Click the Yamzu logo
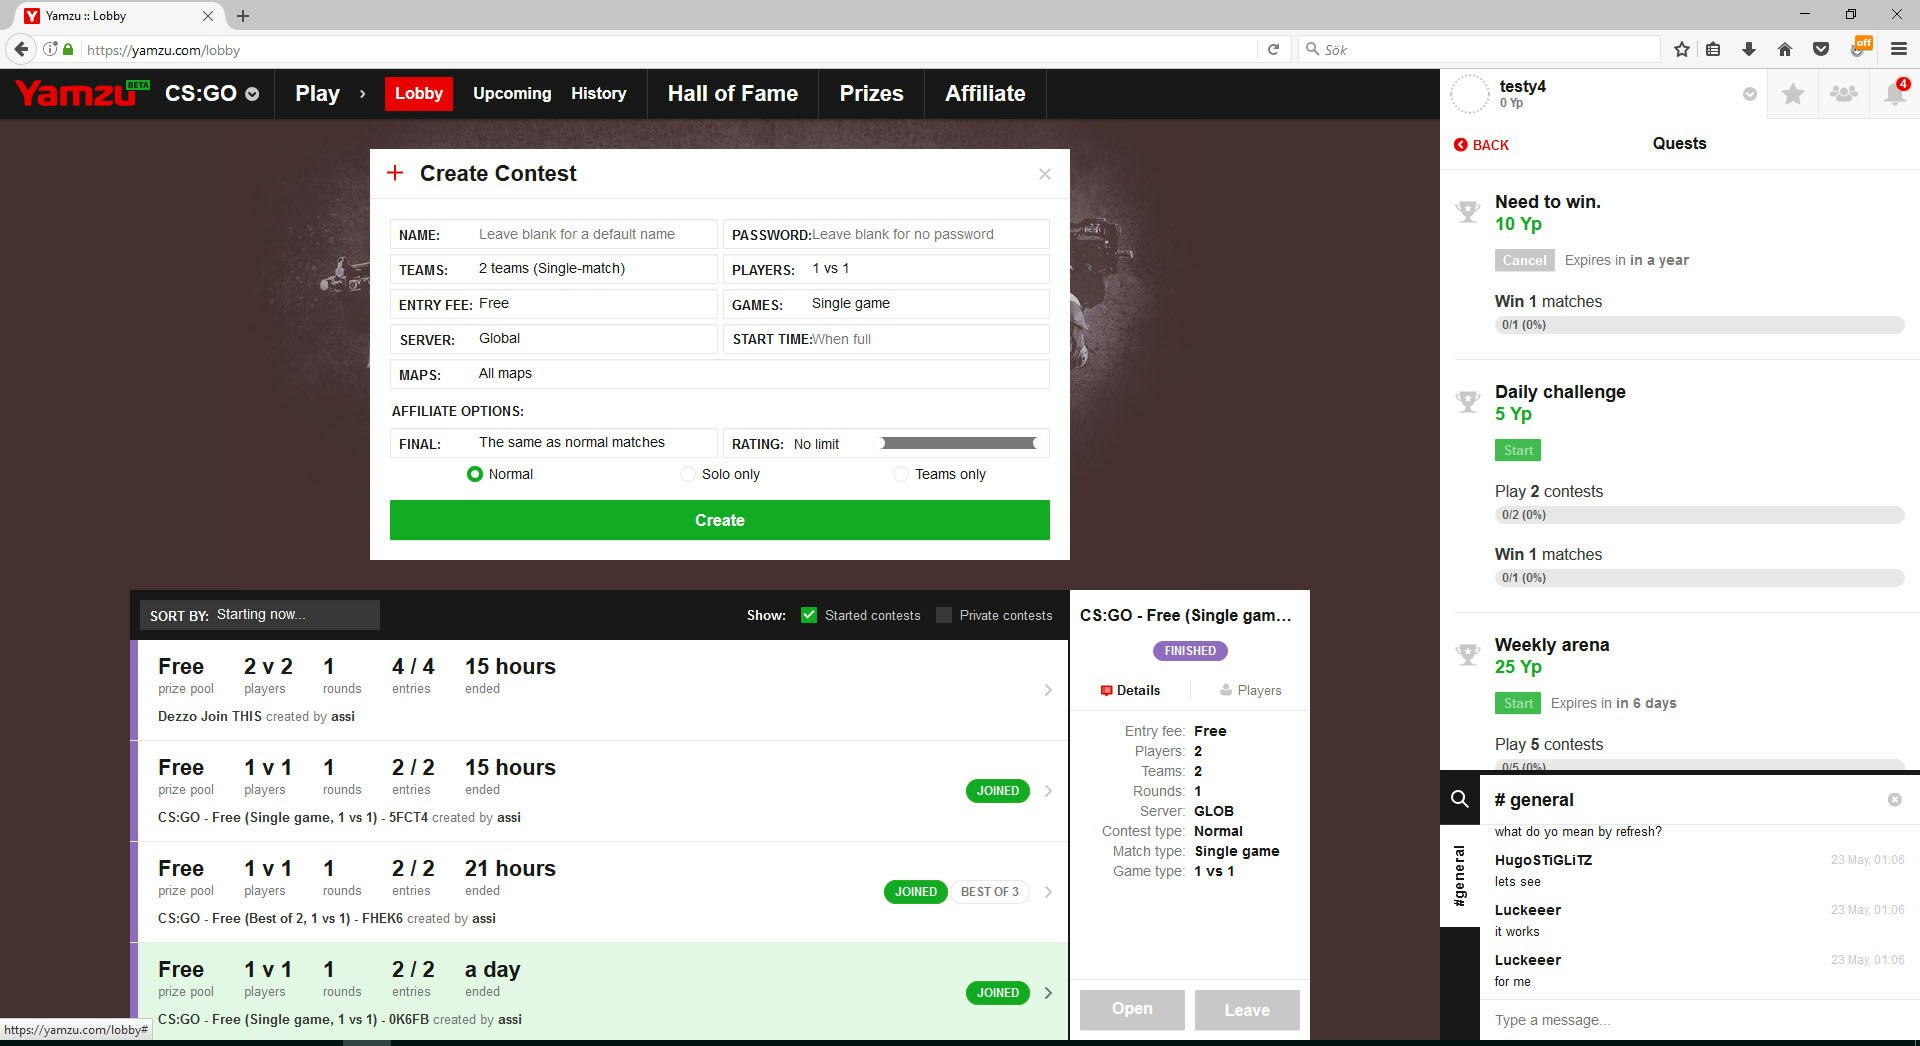The image size is (1920, 1046). point(82,93)
